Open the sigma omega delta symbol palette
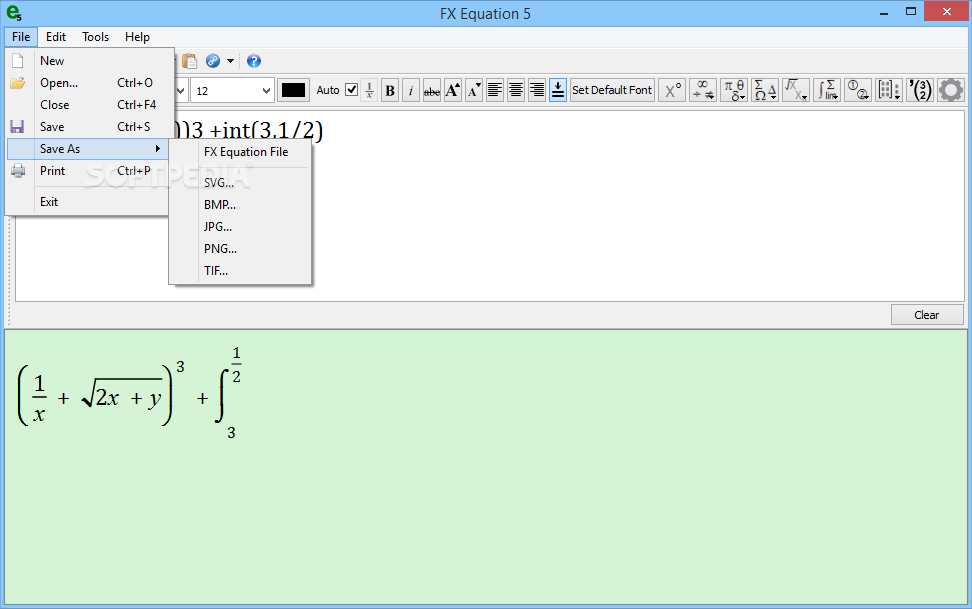The width and height of the screenshot is (972, 609). pyautogui.click(x=765, y=91)
